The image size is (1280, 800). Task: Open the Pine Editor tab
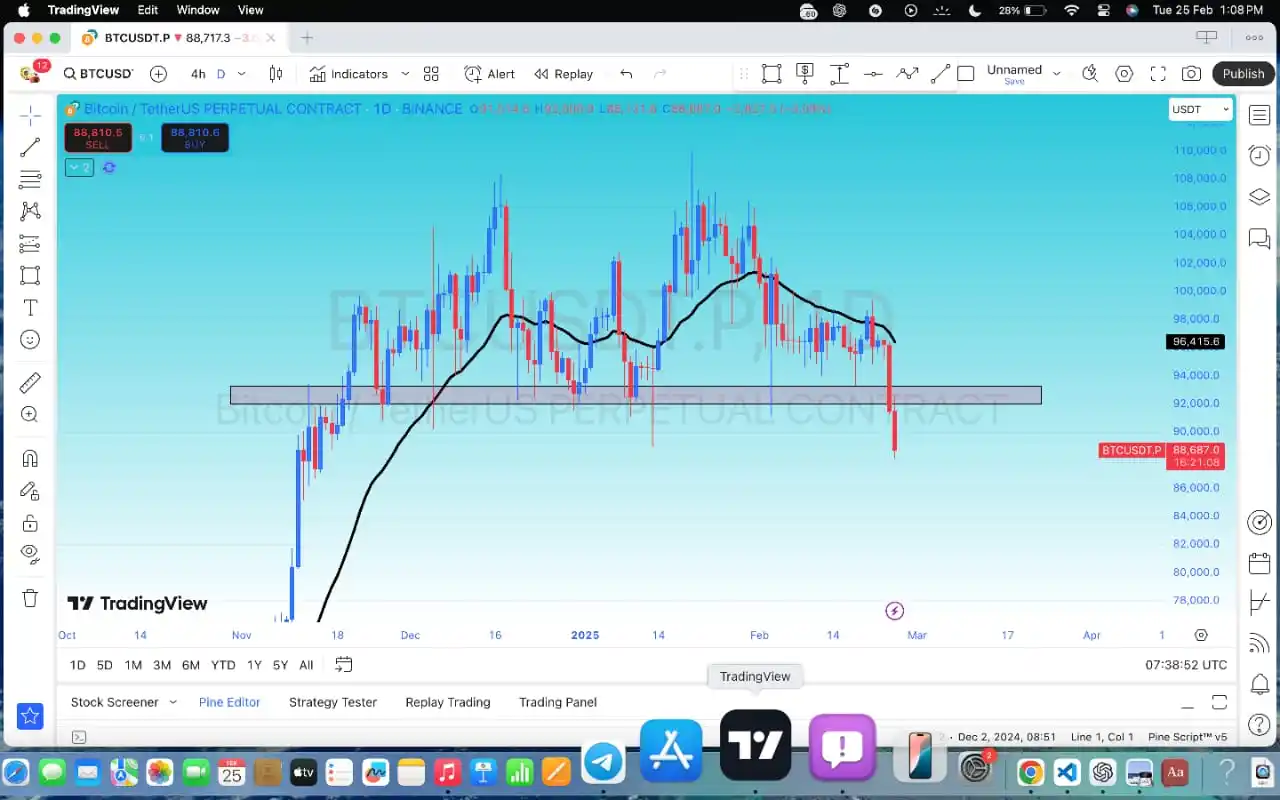coord(229,702)
